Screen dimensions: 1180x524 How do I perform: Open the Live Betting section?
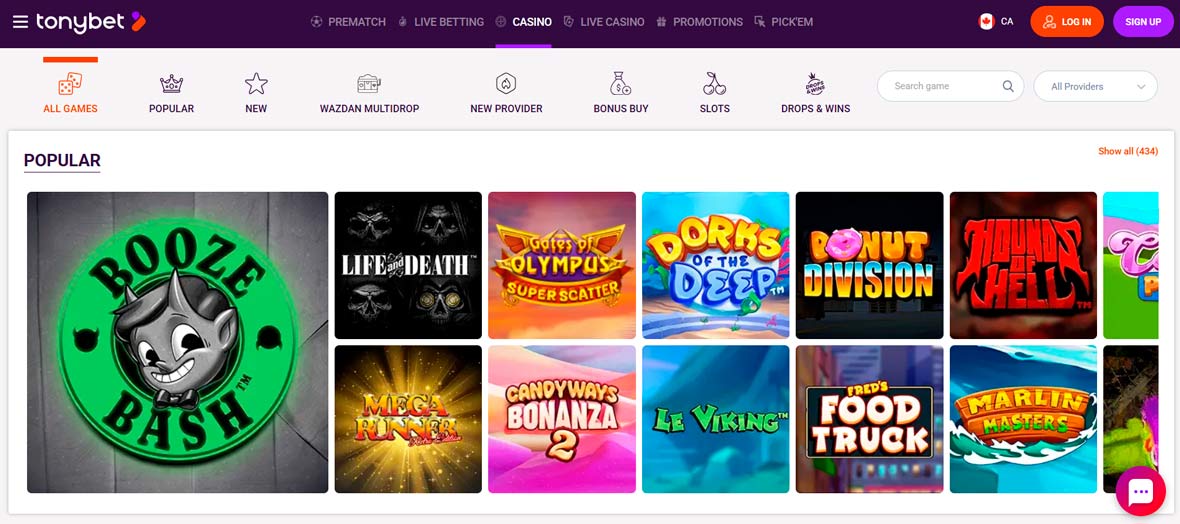pos(449,22)
